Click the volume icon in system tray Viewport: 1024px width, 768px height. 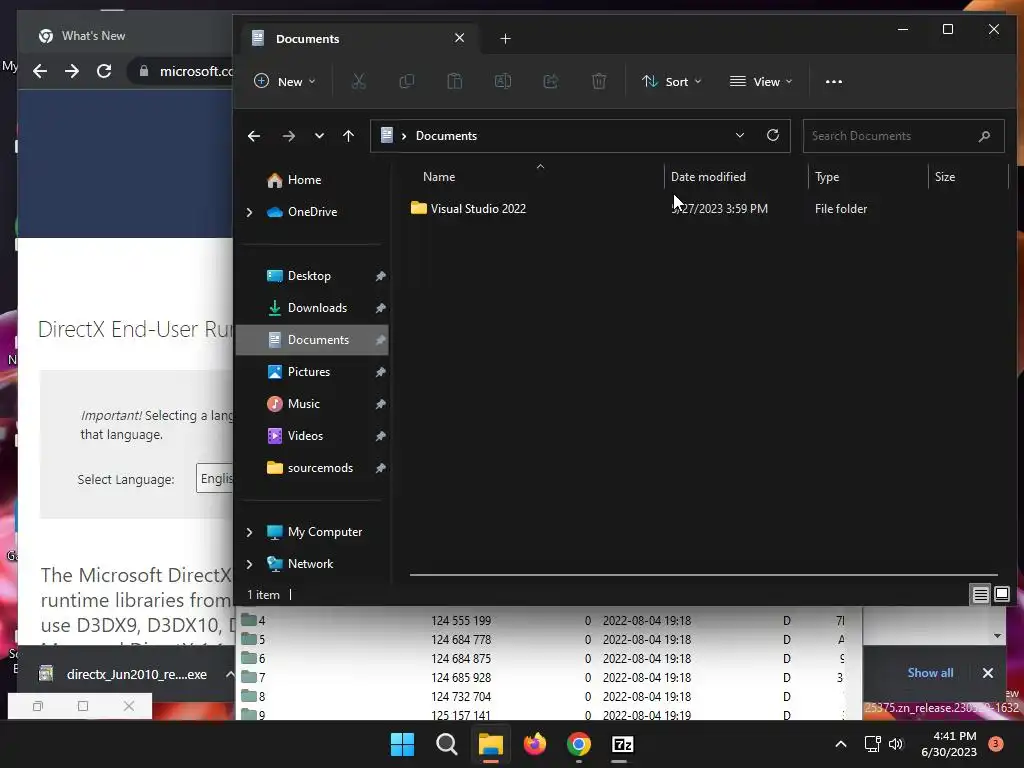(896, 744)
